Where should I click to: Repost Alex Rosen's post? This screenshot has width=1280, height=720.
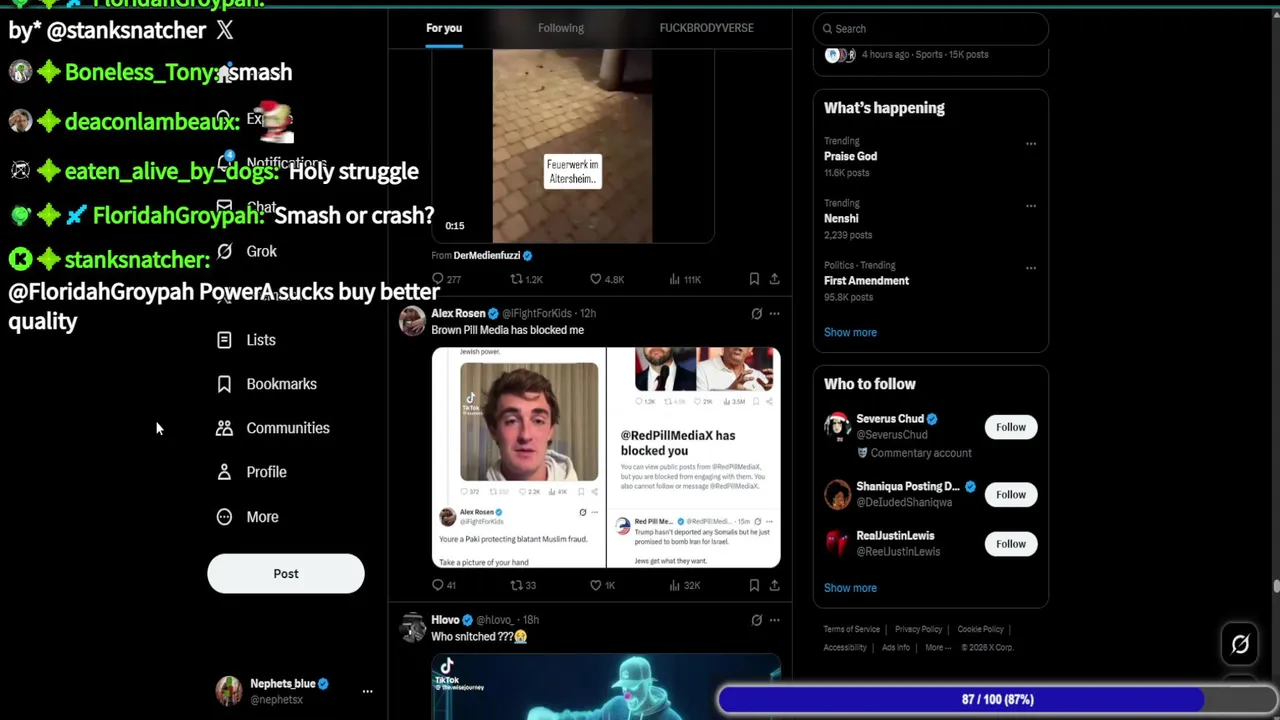[x=523, y=585]
